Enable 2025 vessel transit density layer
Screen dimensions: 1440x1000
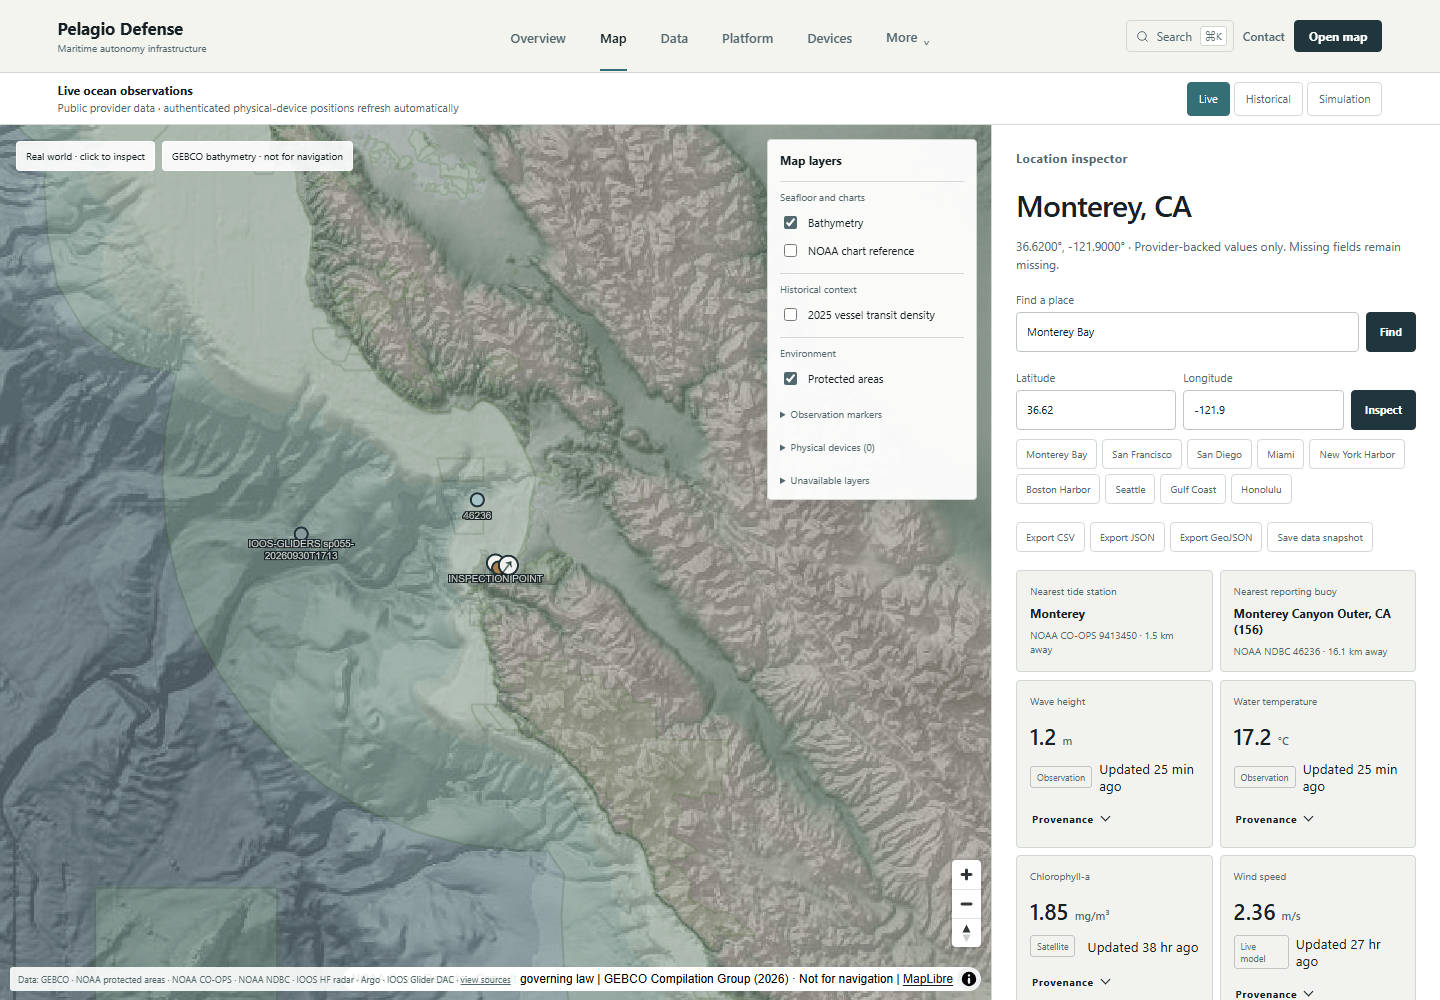790,315
